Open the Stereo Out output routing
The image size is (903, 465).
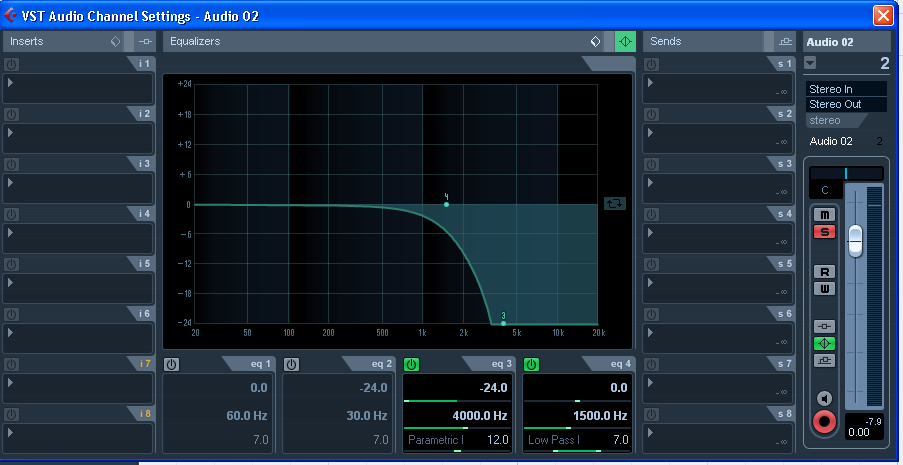847,104
